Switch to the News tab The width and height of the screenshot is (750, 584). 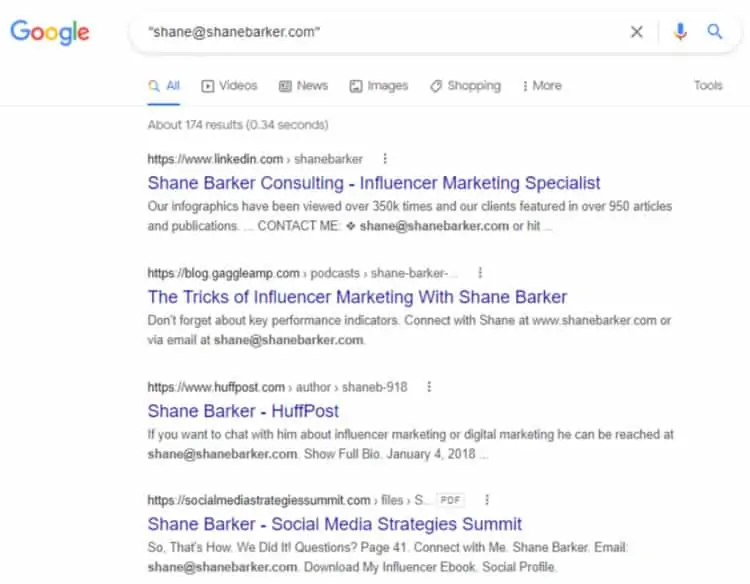(x=304, y=86)
